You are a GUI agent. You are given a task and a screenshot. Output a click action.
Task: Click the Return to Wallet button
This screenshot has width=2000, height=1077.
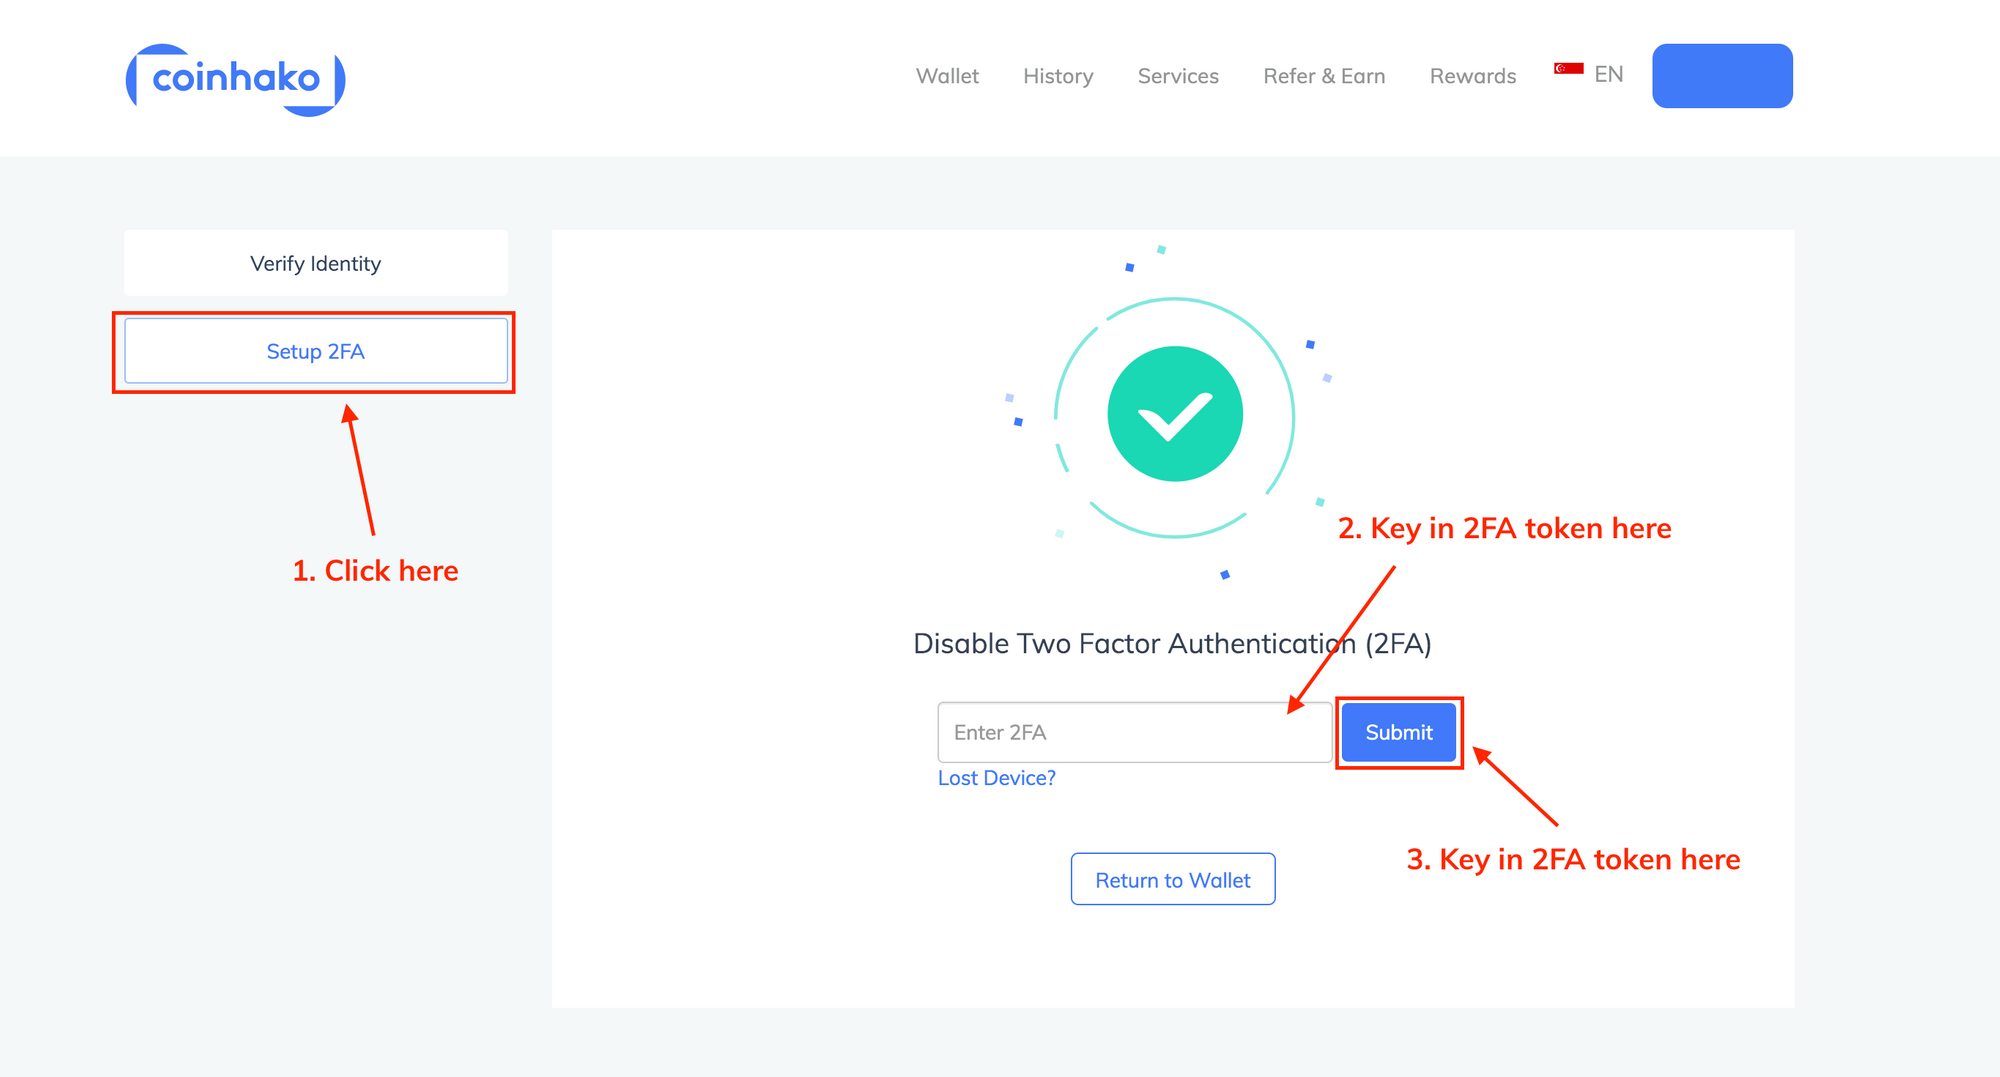point(1173,879)
